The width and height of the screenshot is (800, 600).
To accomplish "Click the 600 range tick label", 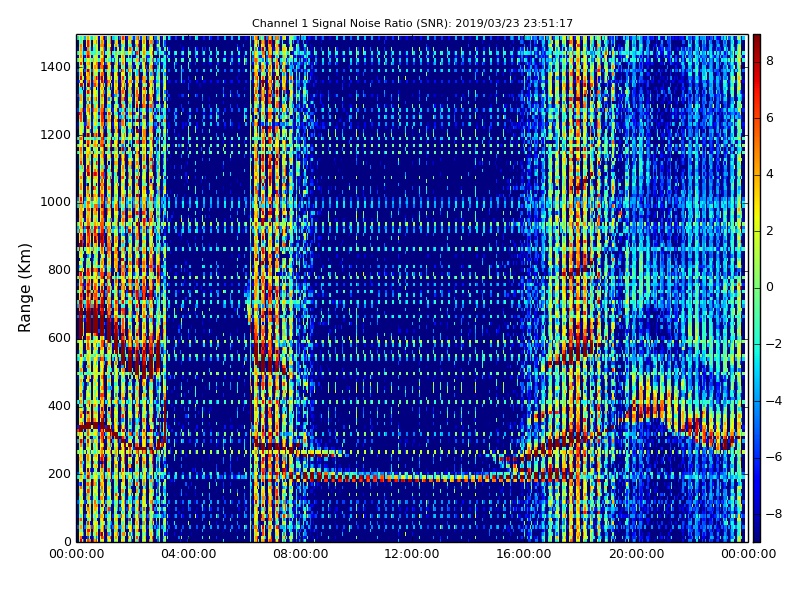I will [59, 338].
